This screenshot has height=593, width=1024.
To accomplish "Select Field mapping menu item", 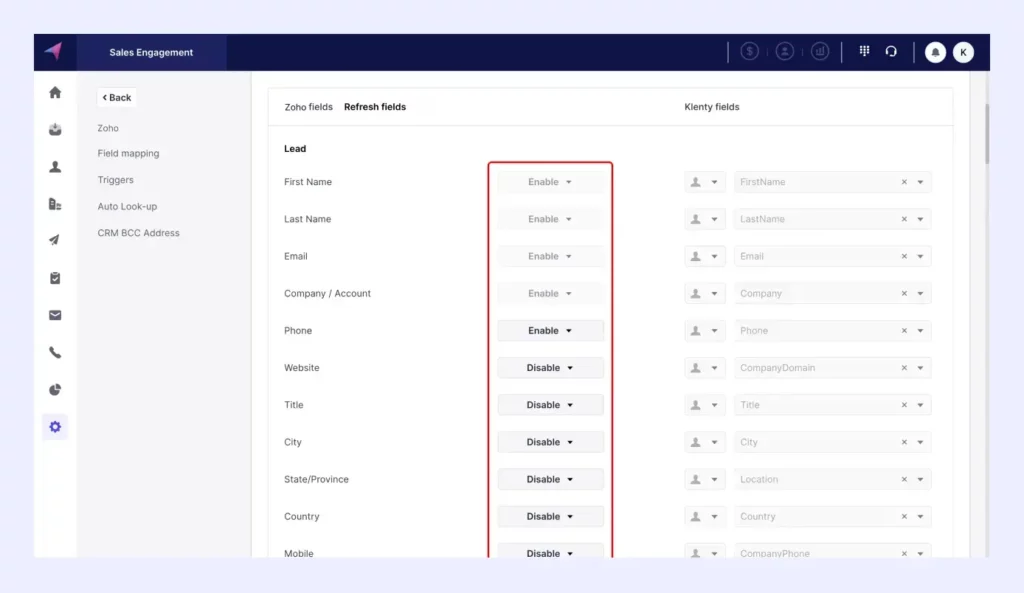I will tap(129, 153).
